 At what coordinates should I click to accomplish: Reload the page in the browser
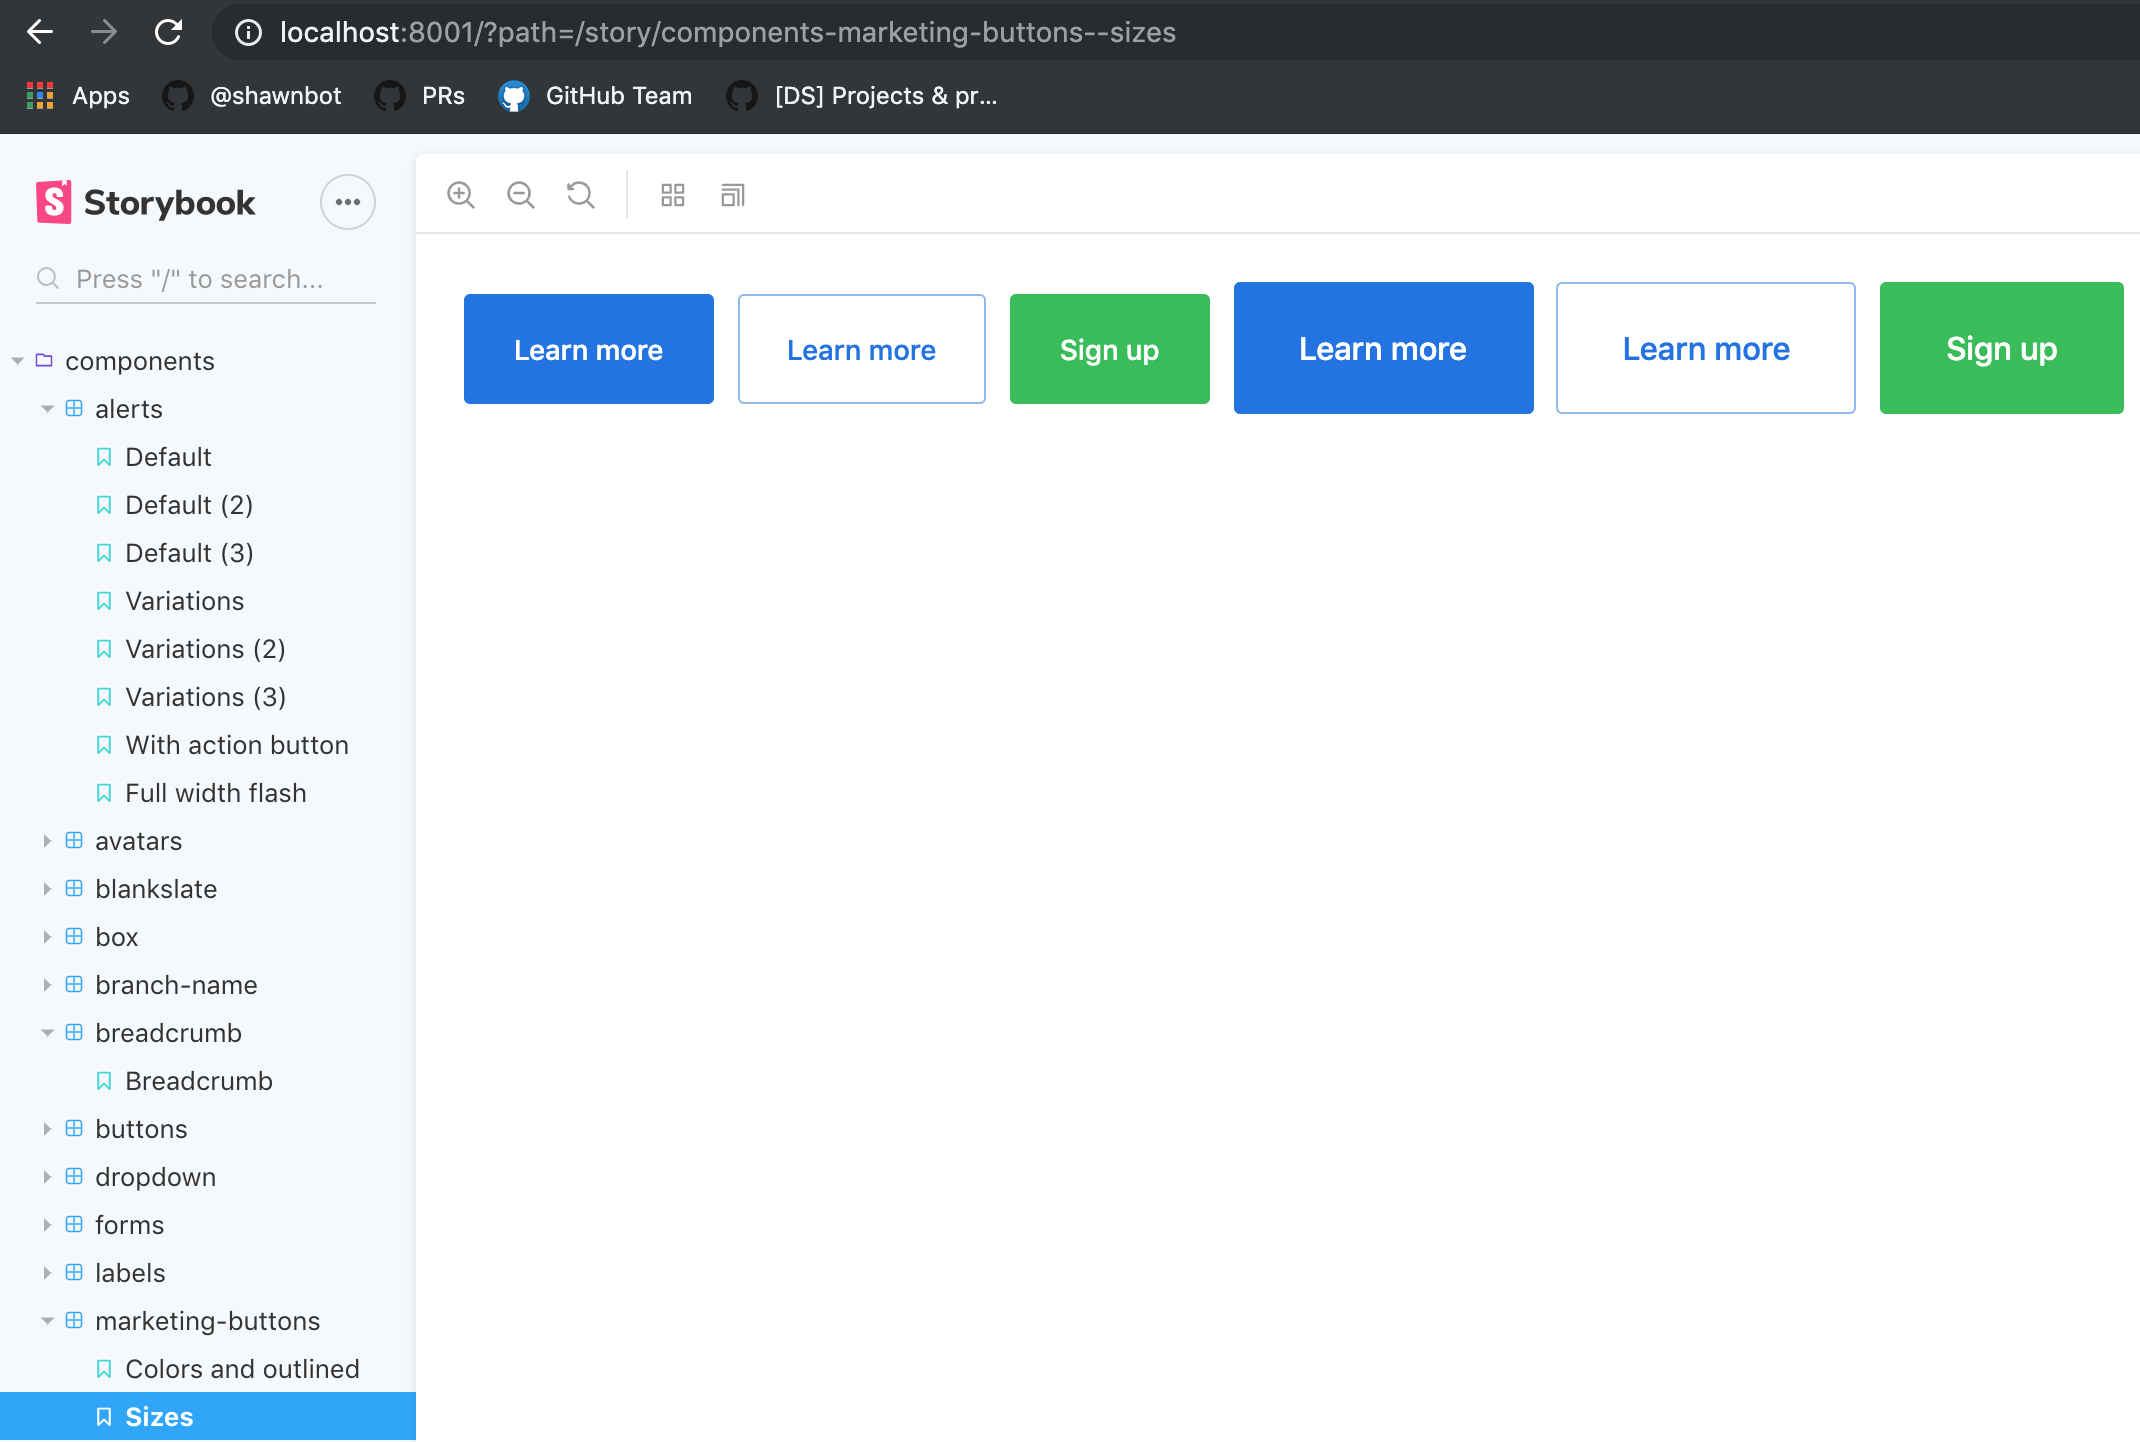click(x=168, y=32)
